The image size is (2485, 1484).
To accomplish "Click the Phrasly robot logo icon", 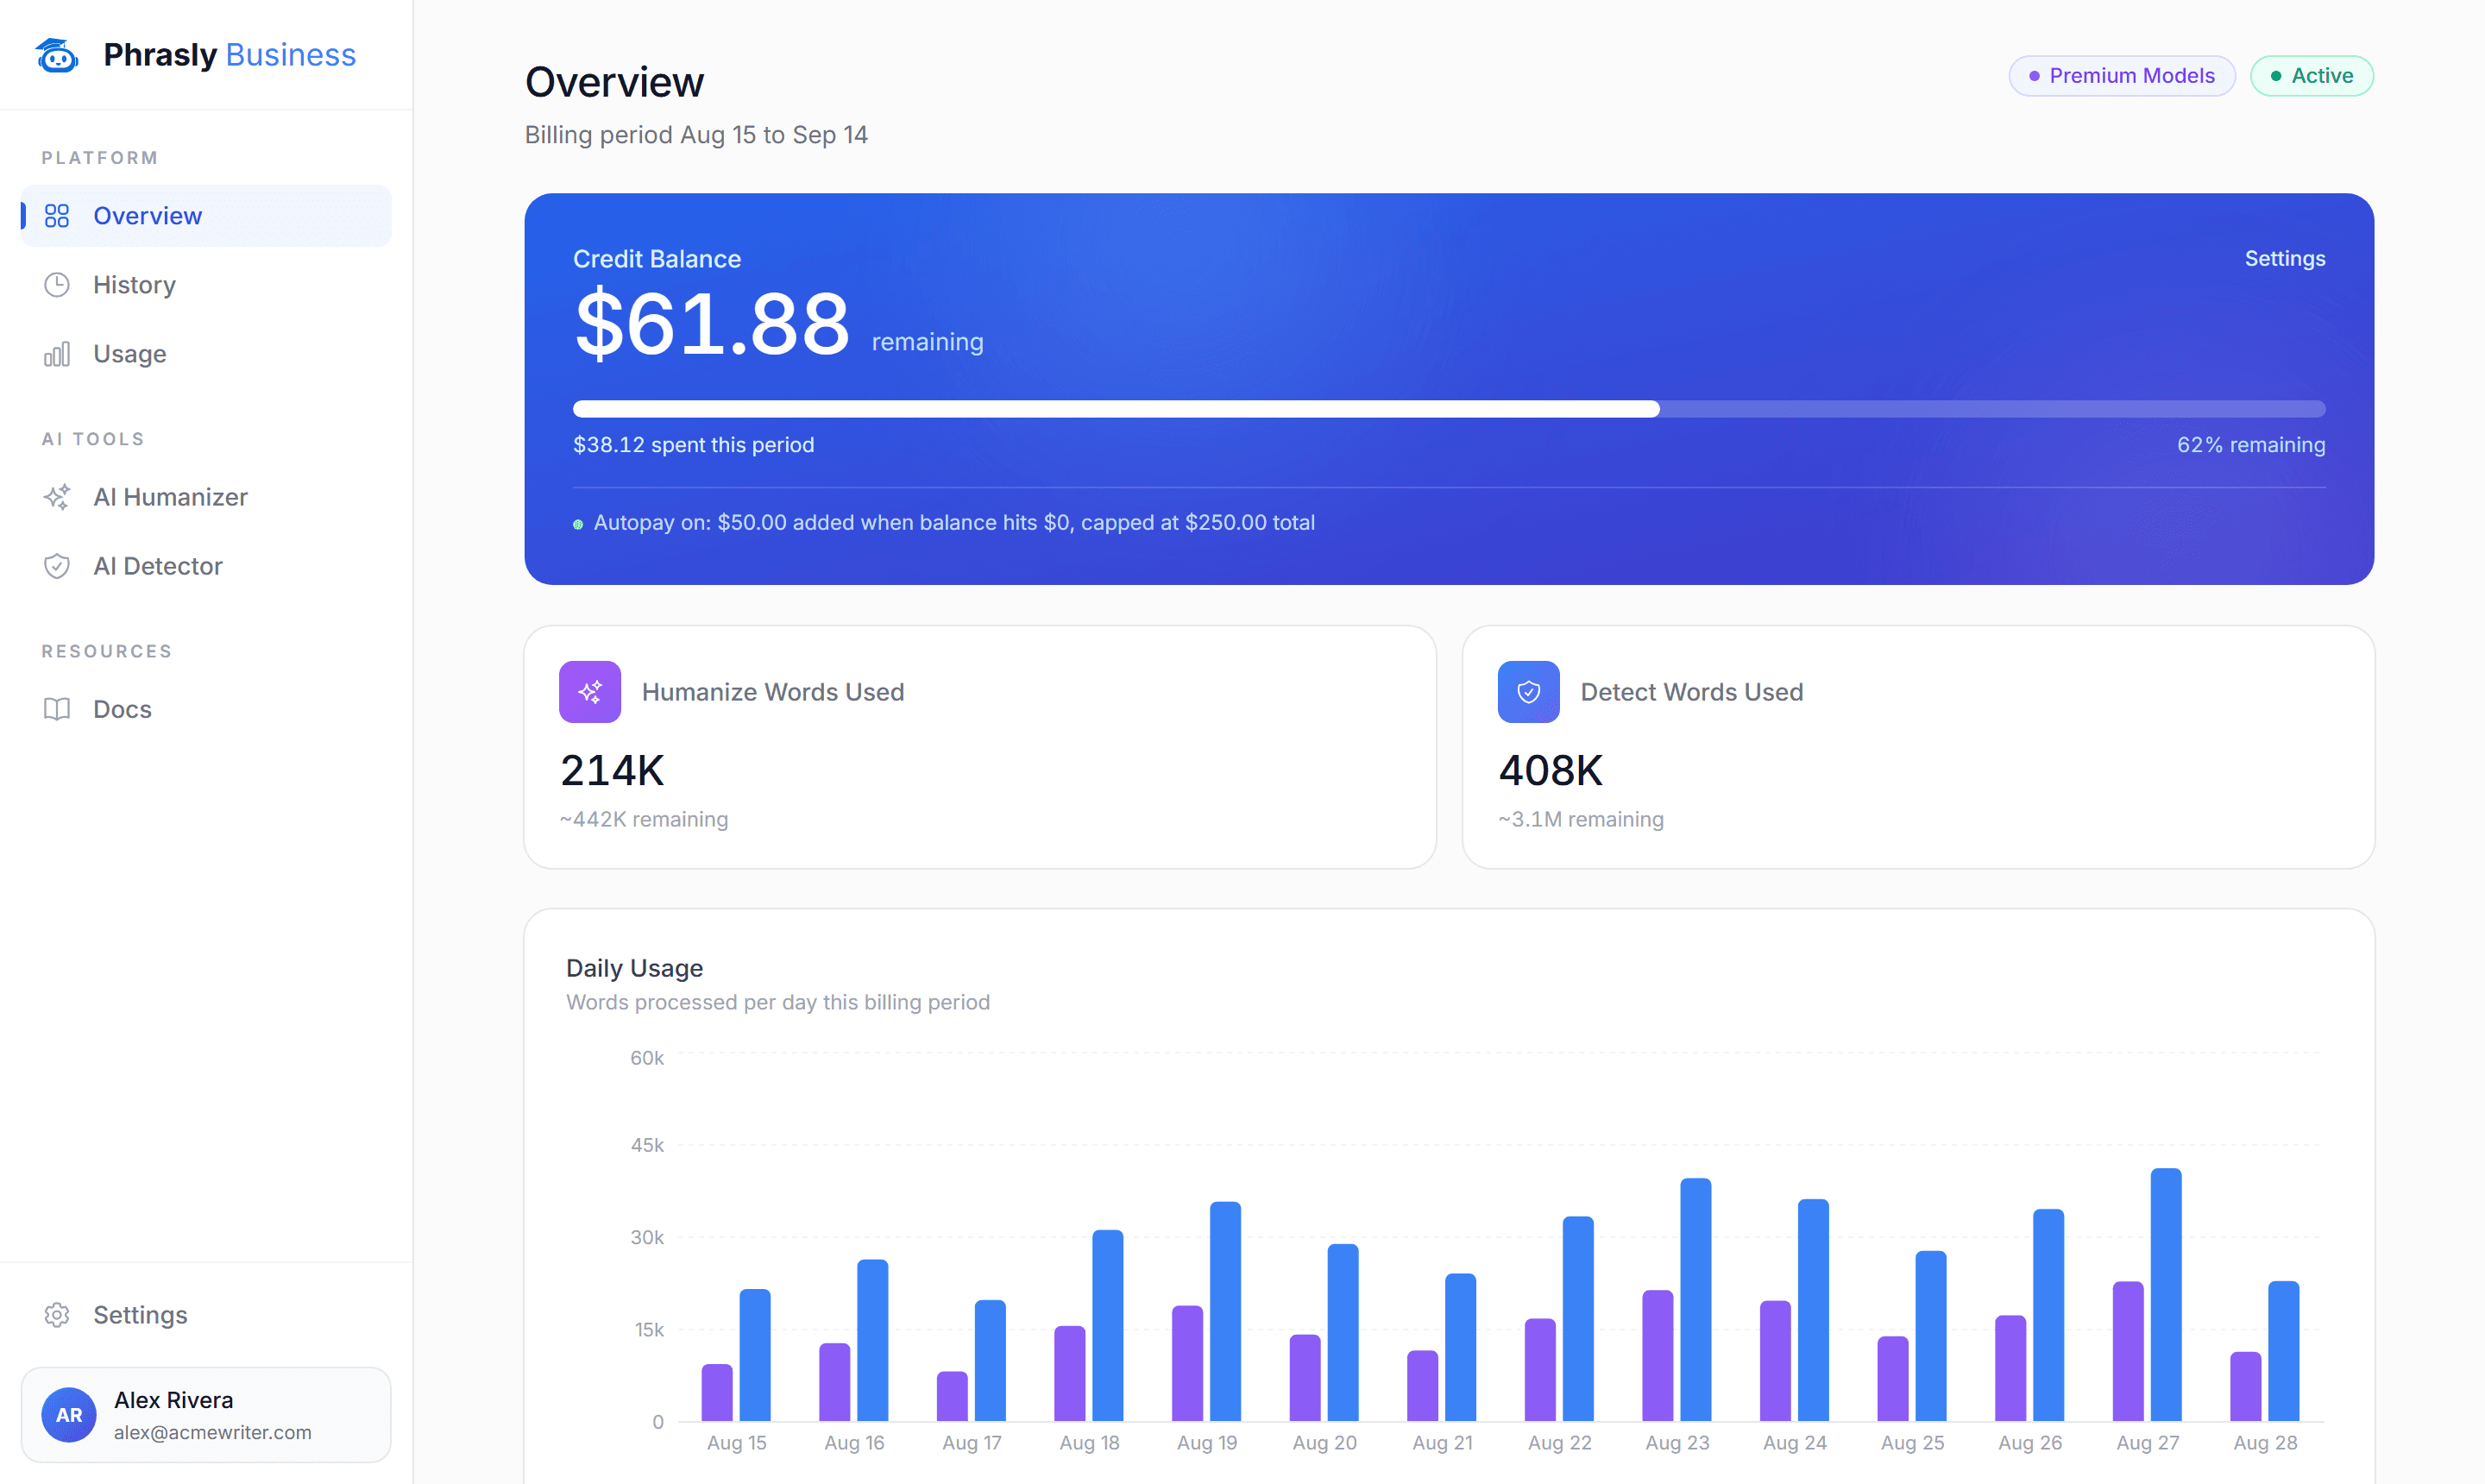I will click(57, 55).
